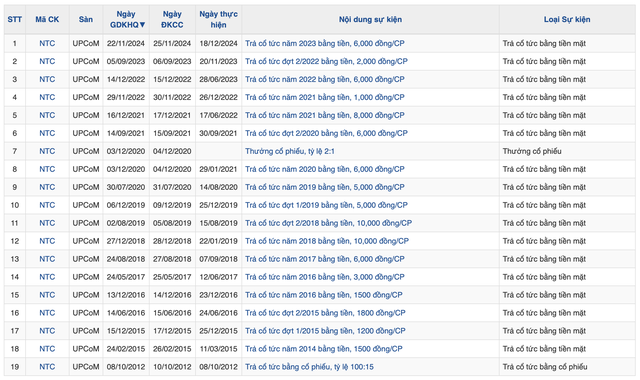
Task: Select GDKHQ date cell 27/12/2018
Action: point(126,241)
